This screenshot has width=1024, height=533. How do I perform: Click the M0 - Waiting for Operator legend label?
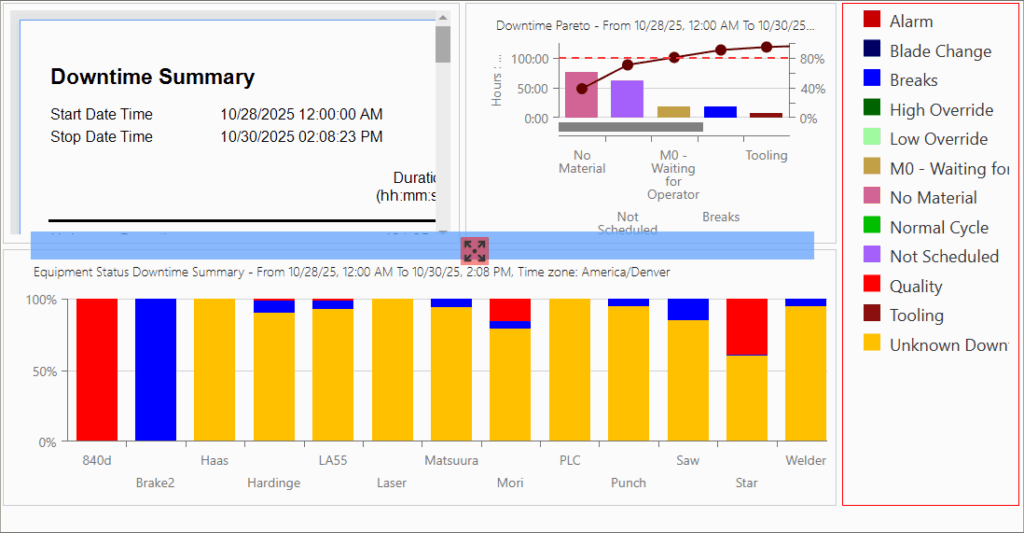pyautogui.click(x=949, y=168)
